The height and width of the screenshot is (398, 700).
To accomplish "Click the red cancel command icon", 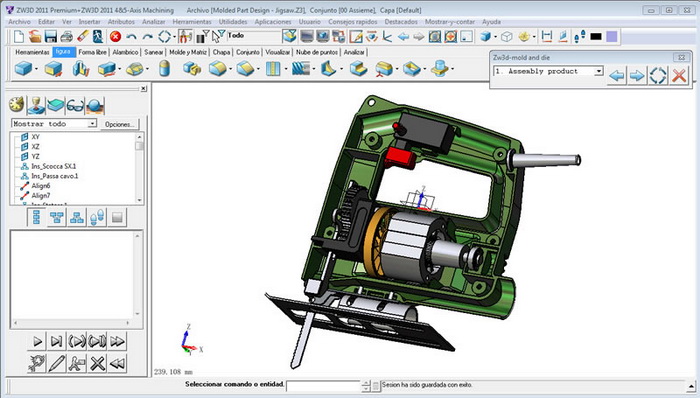I will (115, 37).
